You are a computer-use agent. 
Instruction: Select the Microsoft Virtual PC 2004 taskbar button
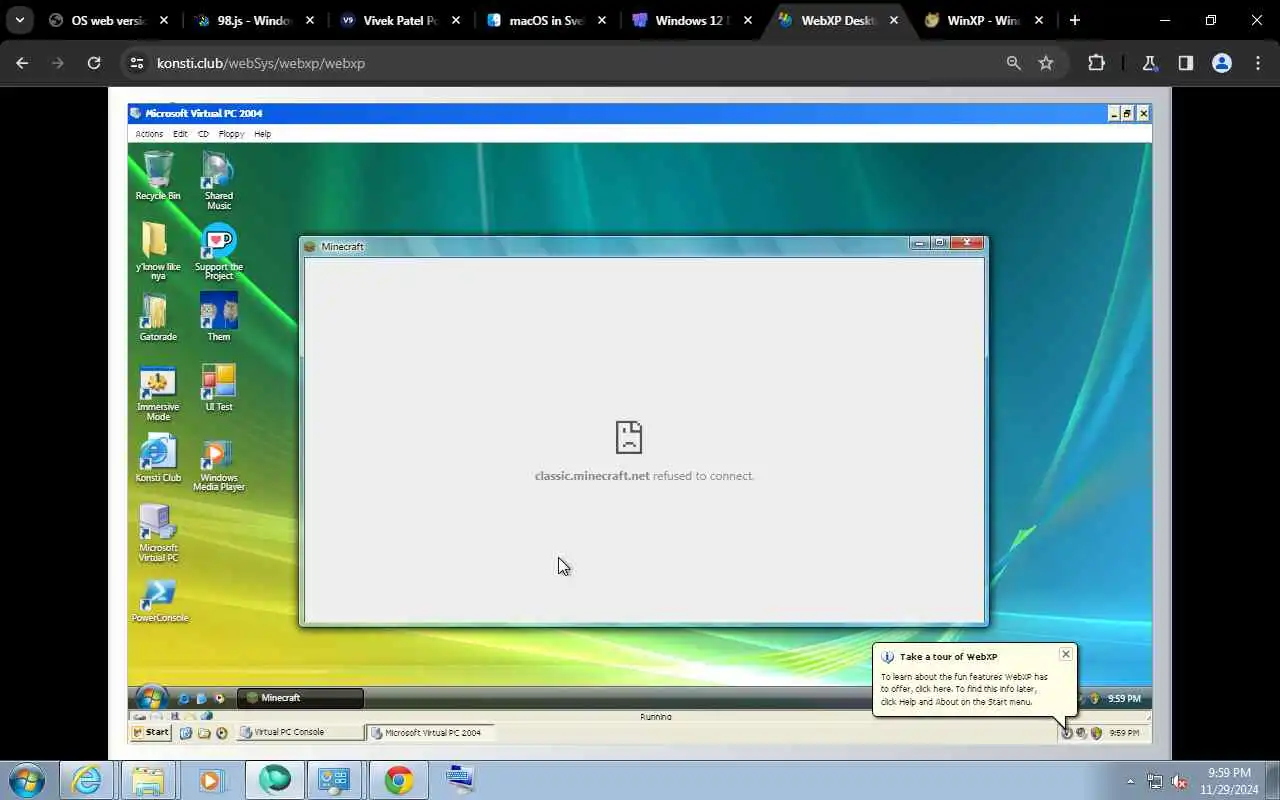pyautogui.click(x=432, y=732)
